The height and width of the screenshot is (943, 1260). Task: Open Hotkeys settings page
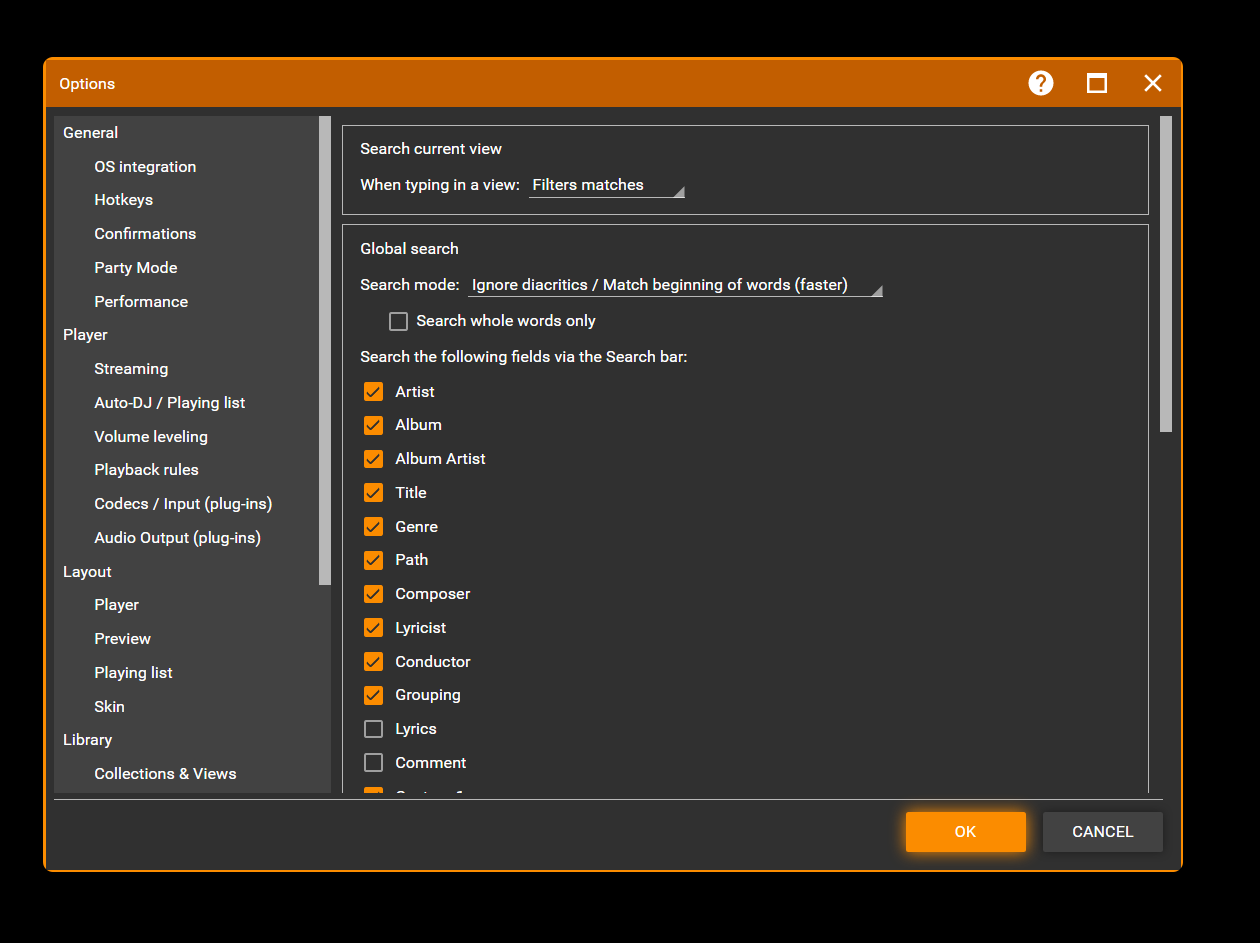coord(123,200)
